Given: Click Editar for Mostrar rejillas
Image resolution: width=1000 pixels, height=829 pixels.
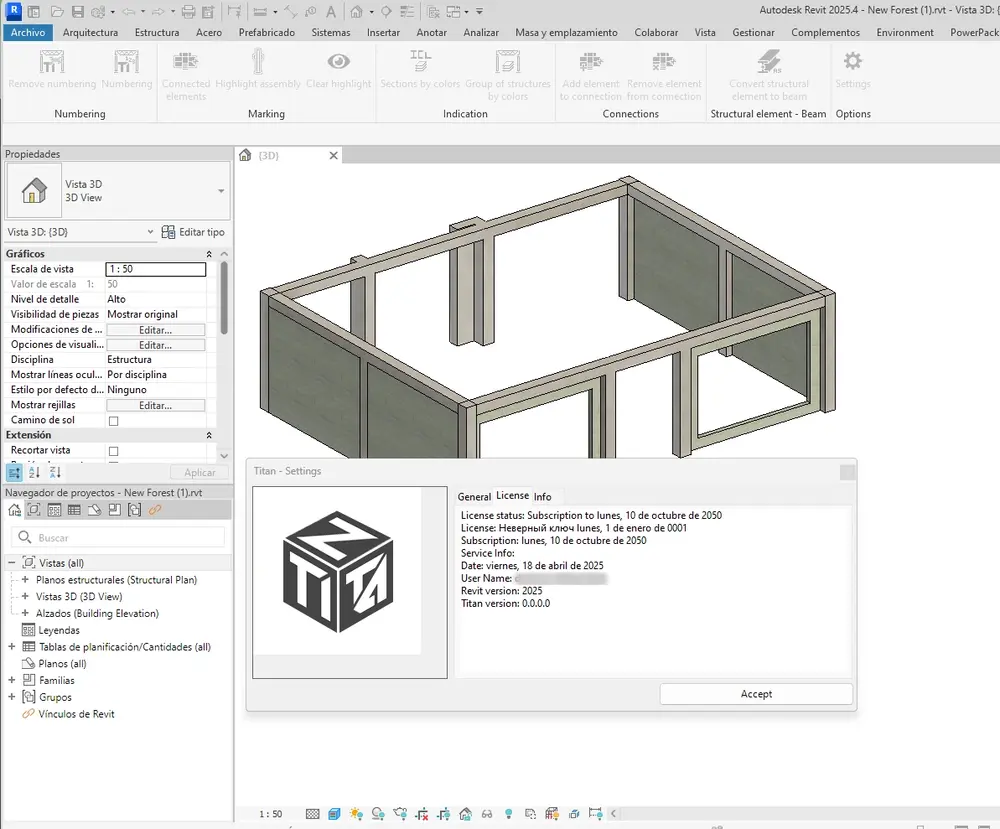Looking at the screenshot, I should [156, 406].
